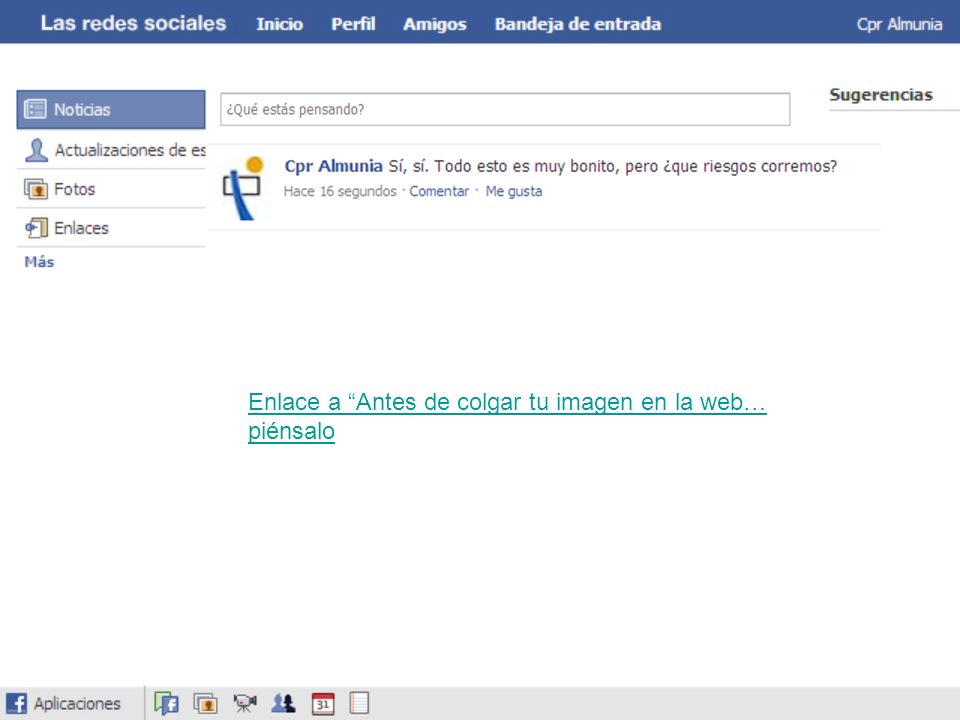Open the calendar events icon in bottom bar
Image resolution: width=960 pixels, height=720 pixels.
pyautogui.click(x=323, y=703)
